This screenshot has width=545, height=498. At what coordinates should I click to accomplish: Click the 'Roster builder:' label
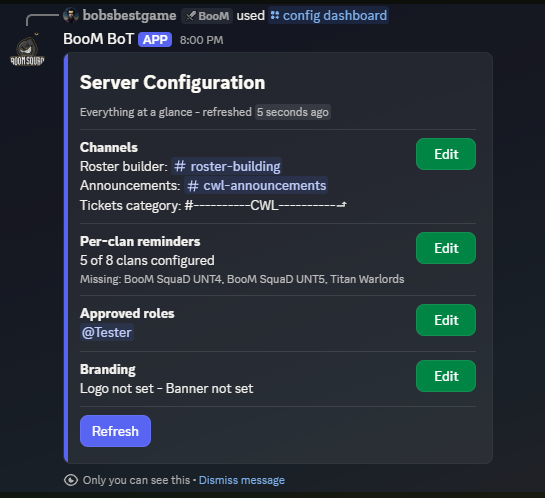[x=124, y=166]
